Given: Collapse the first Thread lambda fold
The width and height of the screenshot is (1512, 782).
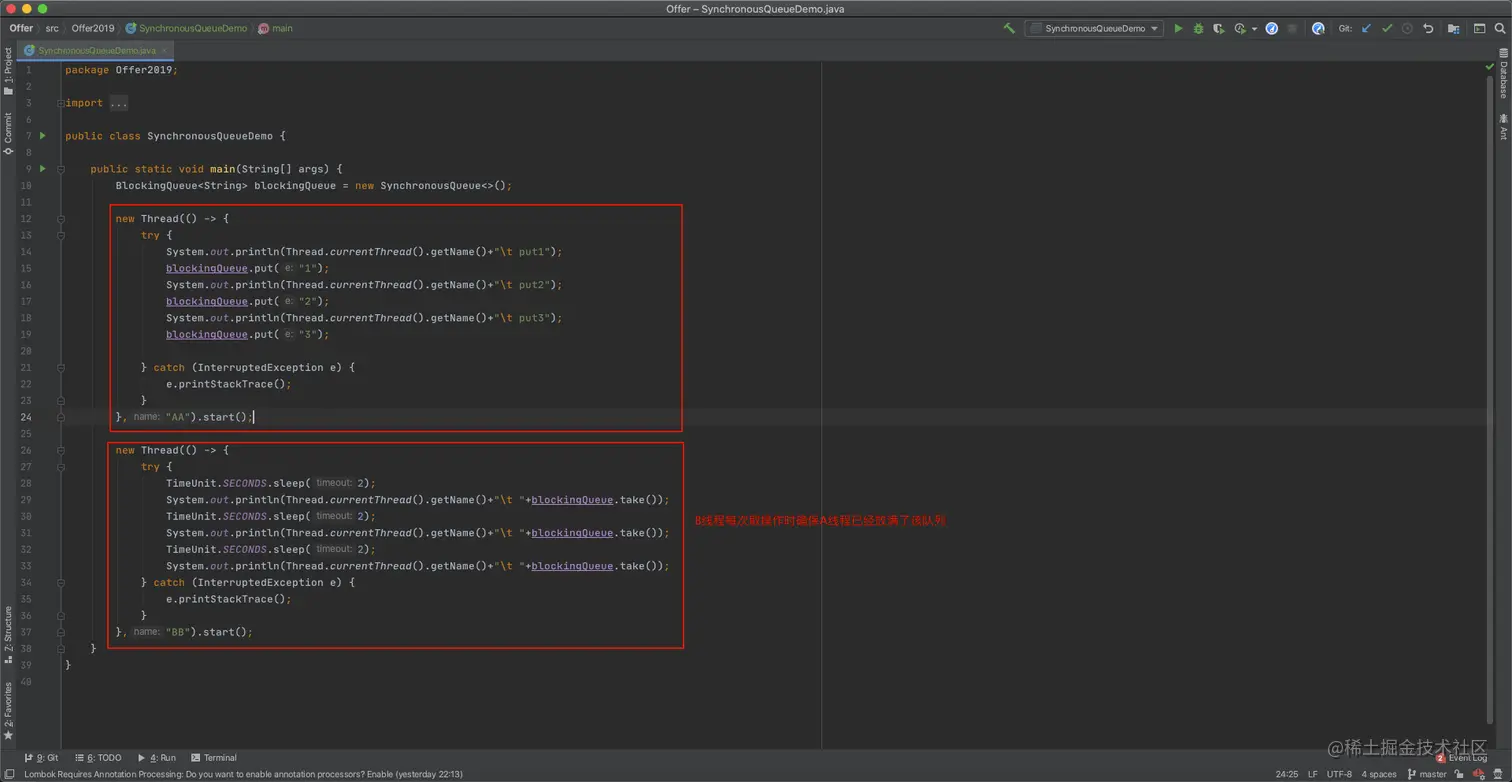Looking at the screenshot, I should coord(61,219).
